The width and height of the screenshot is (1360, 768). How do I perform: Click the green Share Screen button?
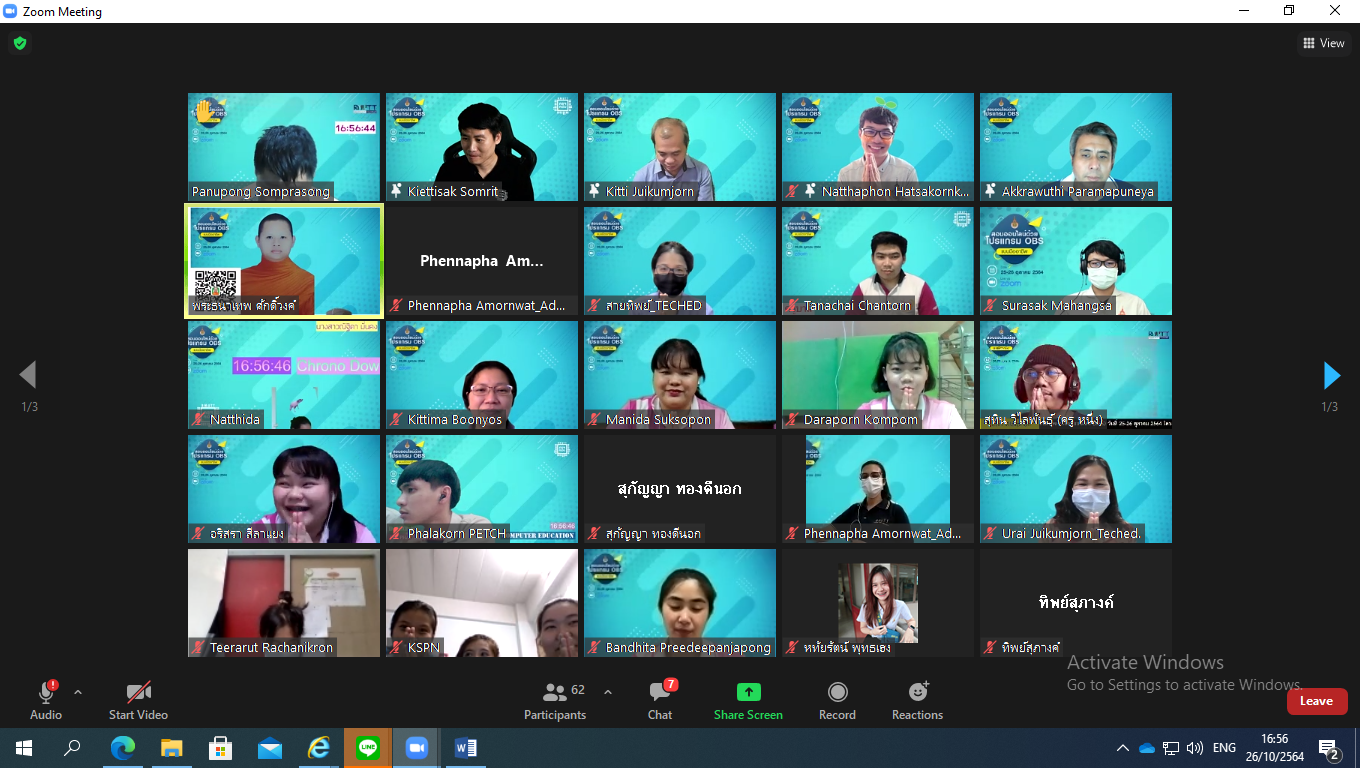748,700
